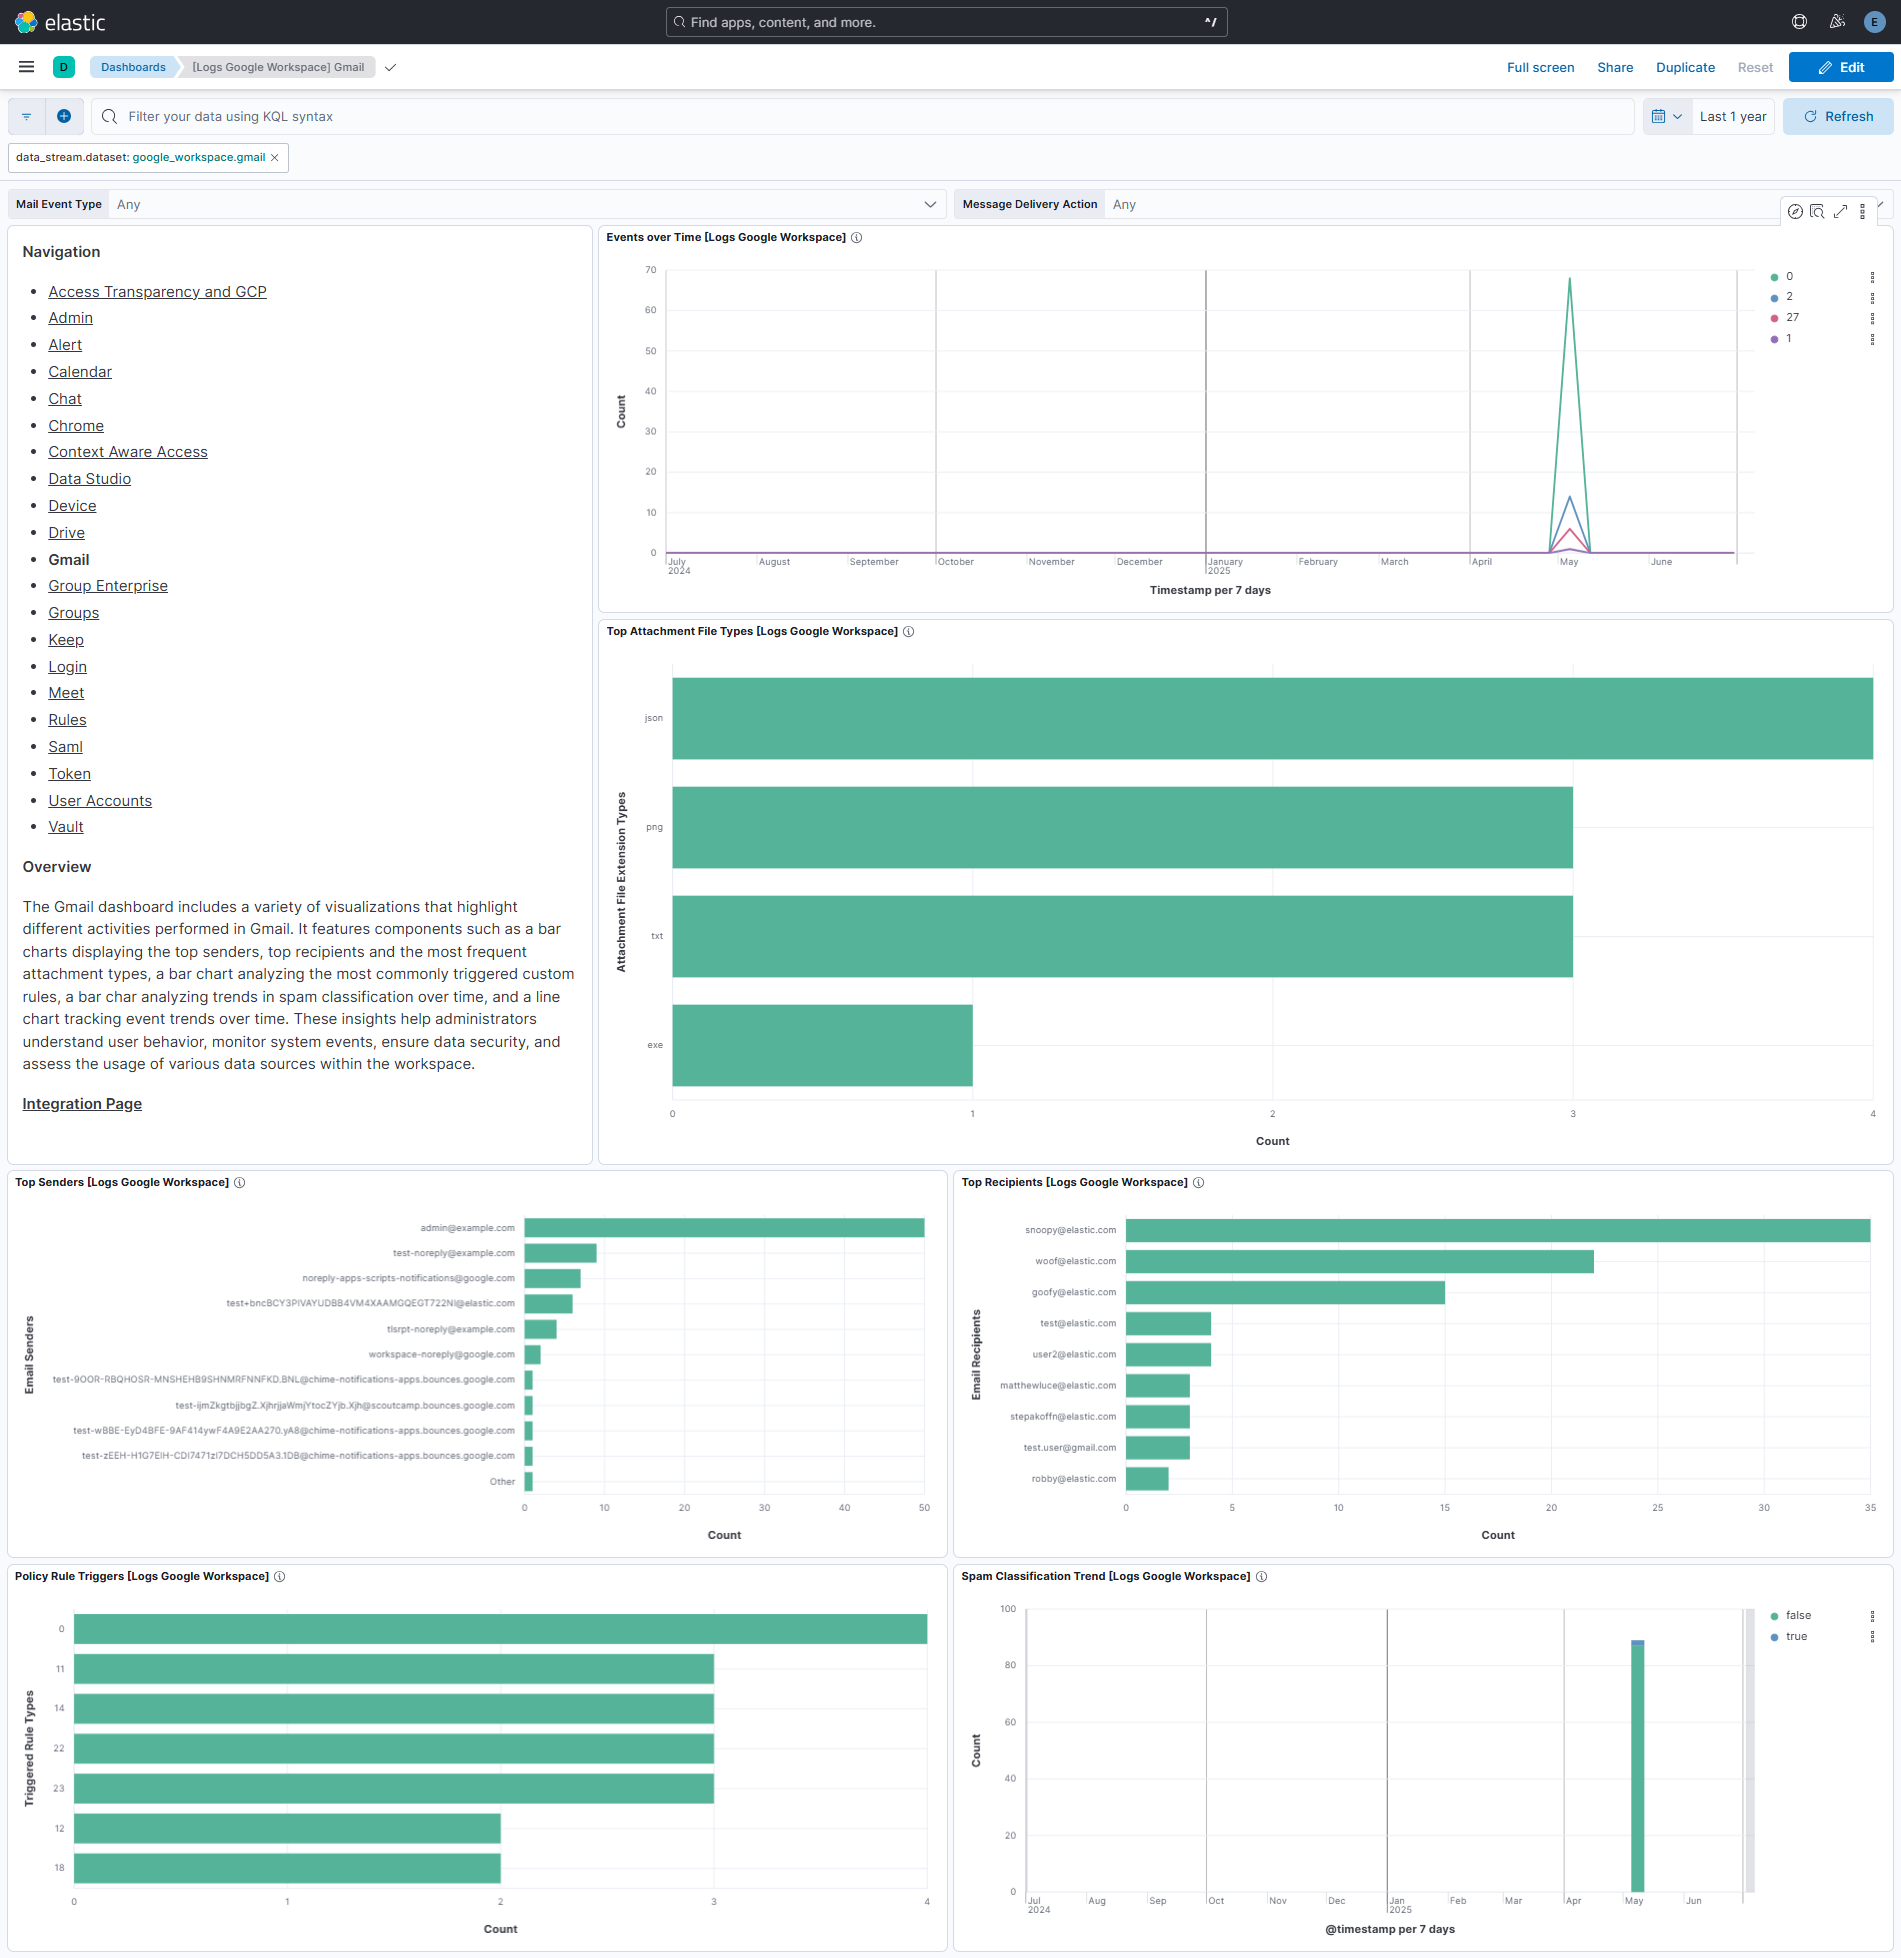Toggle series '27' in Events legend

[1792, 317]
